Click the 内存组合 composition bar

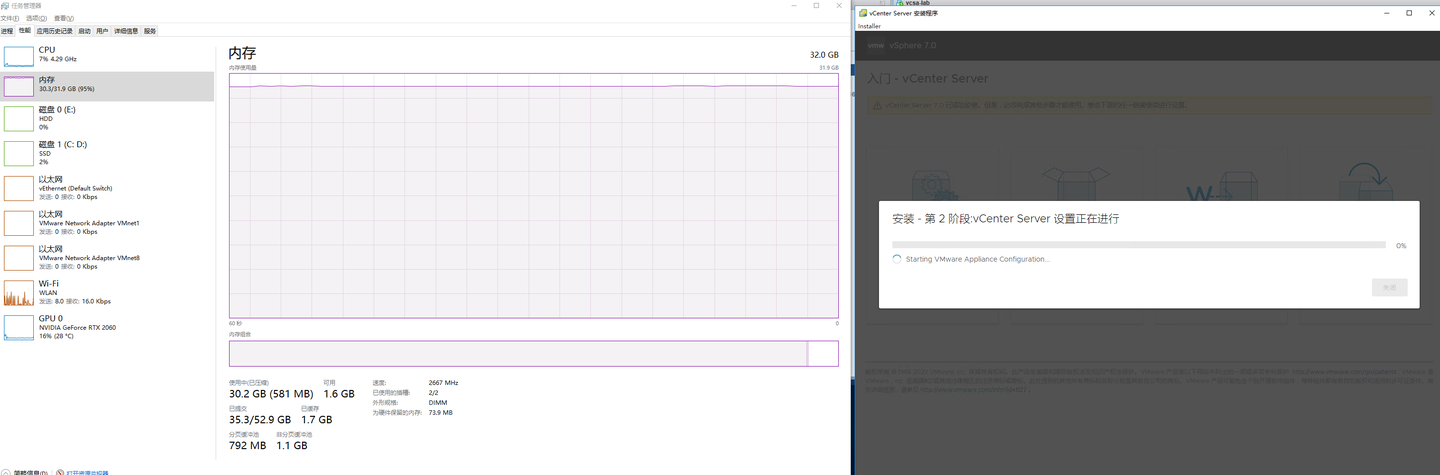click(x=533, y=353)
